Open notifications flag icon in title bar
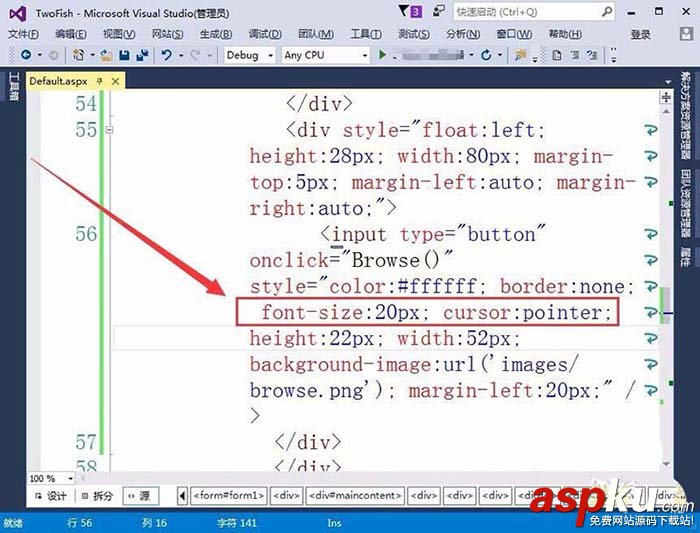Screen dimensions: 700x533 [x=403, y=11]
